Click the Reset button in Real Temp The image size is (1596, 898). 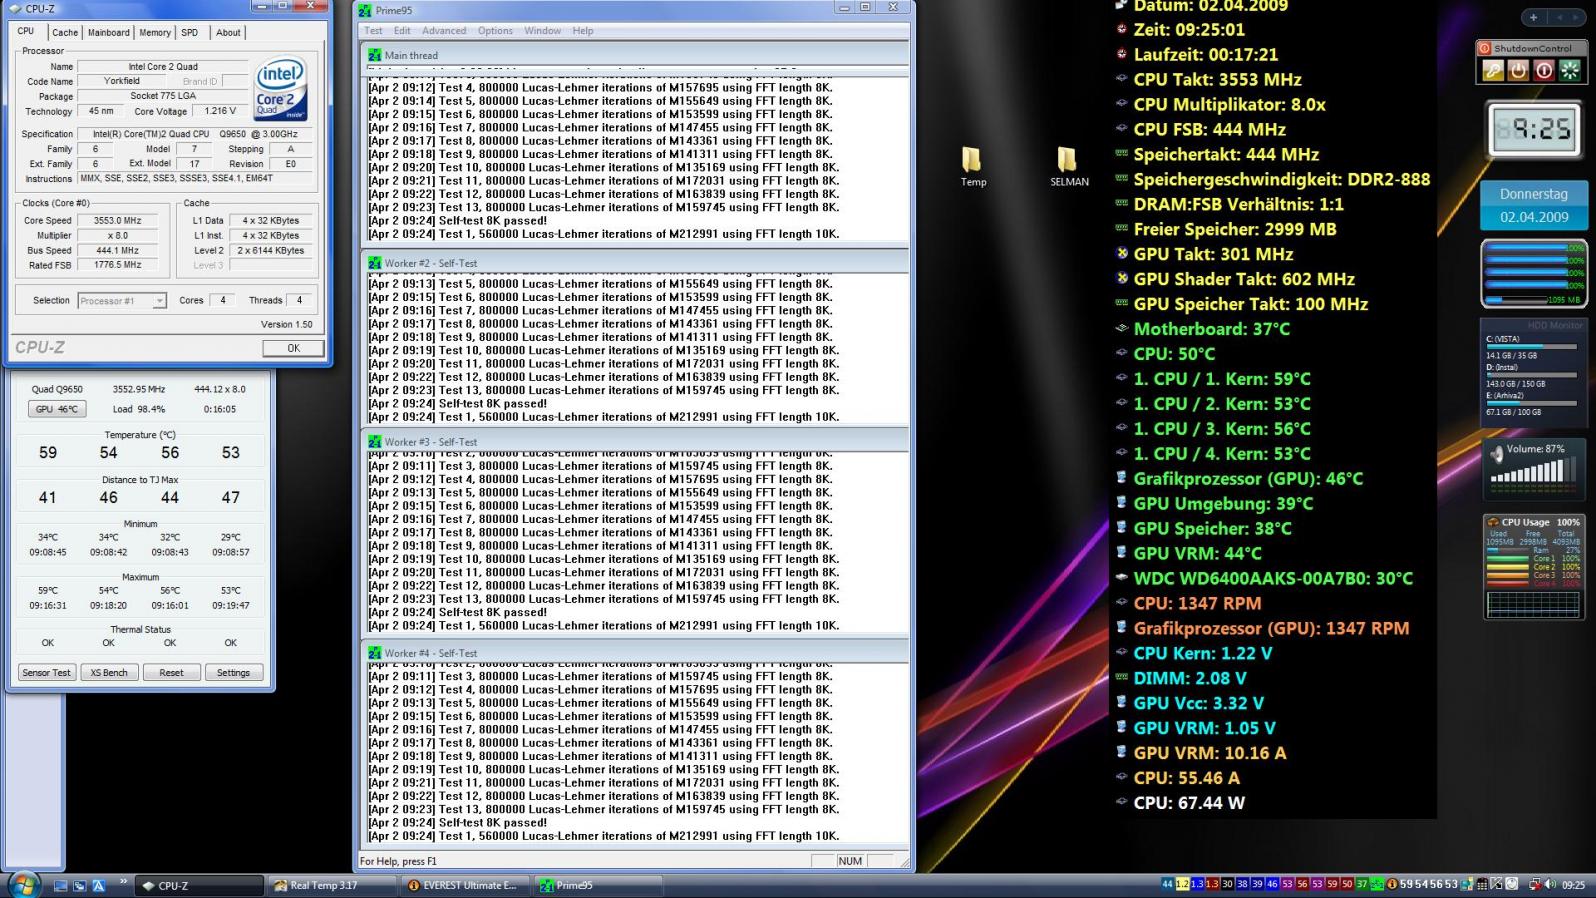pos(171,673)
